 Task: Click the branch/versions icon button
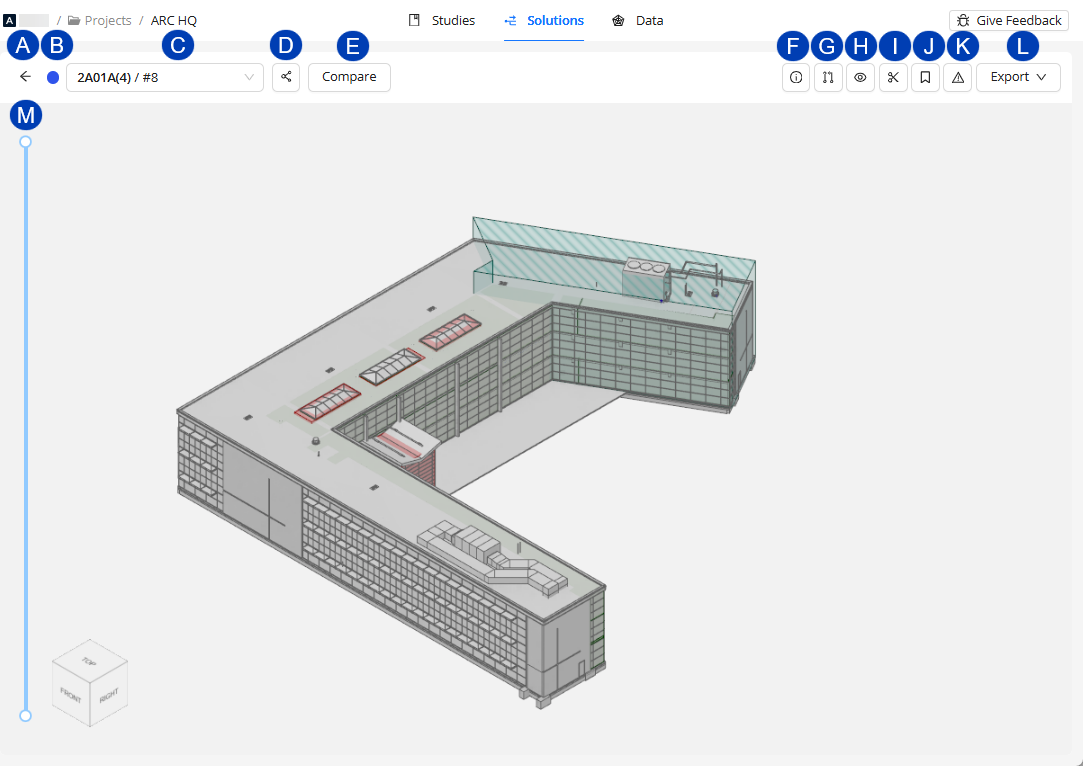pos(828,77)
